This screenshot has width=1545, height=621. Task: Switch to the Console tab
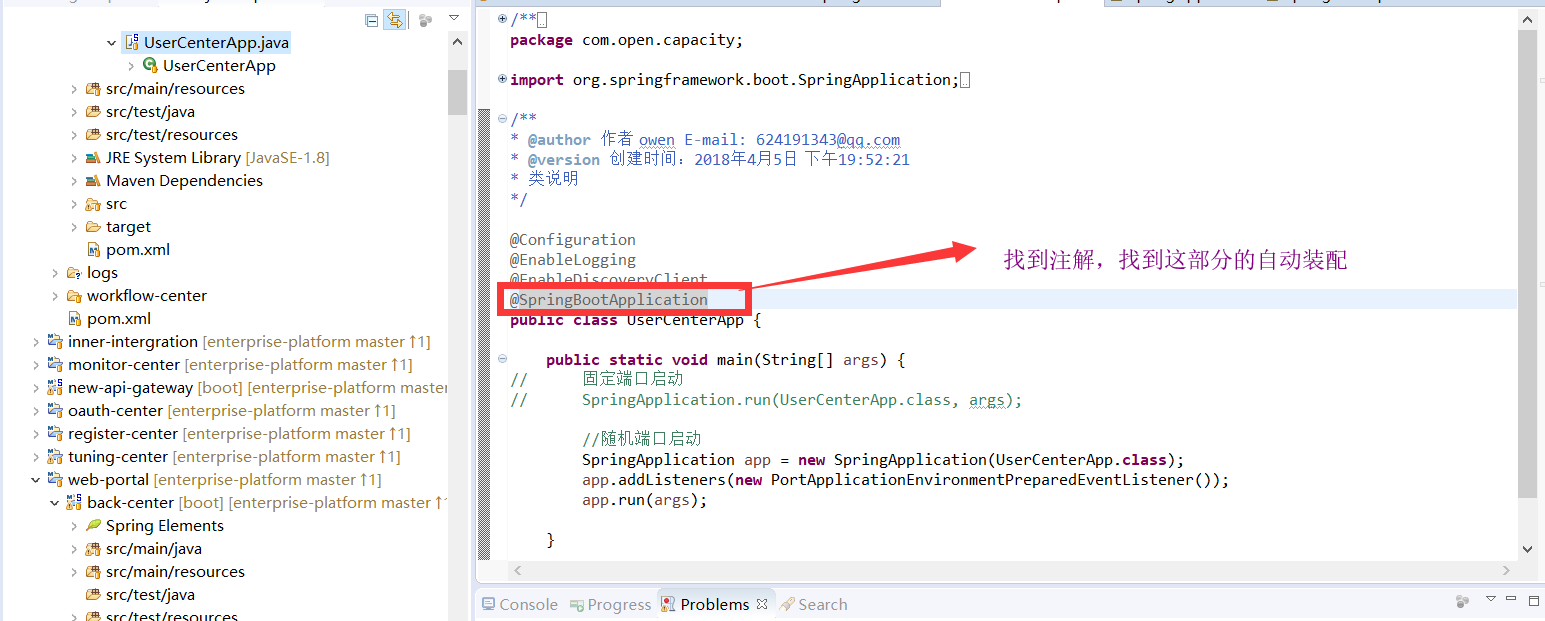(519, 604)
